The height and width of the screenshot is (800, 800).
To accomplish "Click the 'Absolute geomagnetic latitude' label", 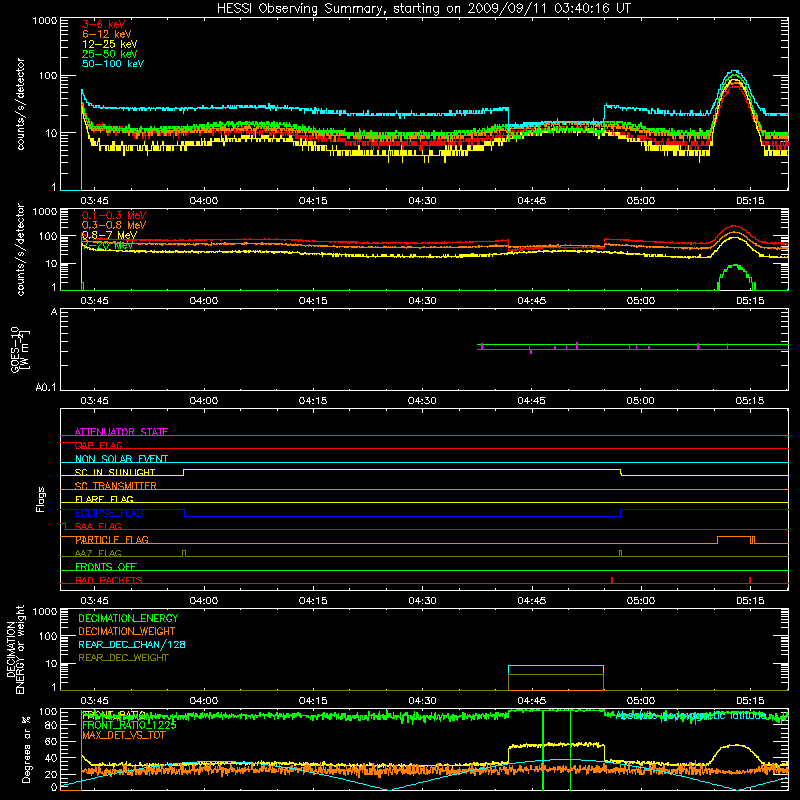I will point(691,716).
